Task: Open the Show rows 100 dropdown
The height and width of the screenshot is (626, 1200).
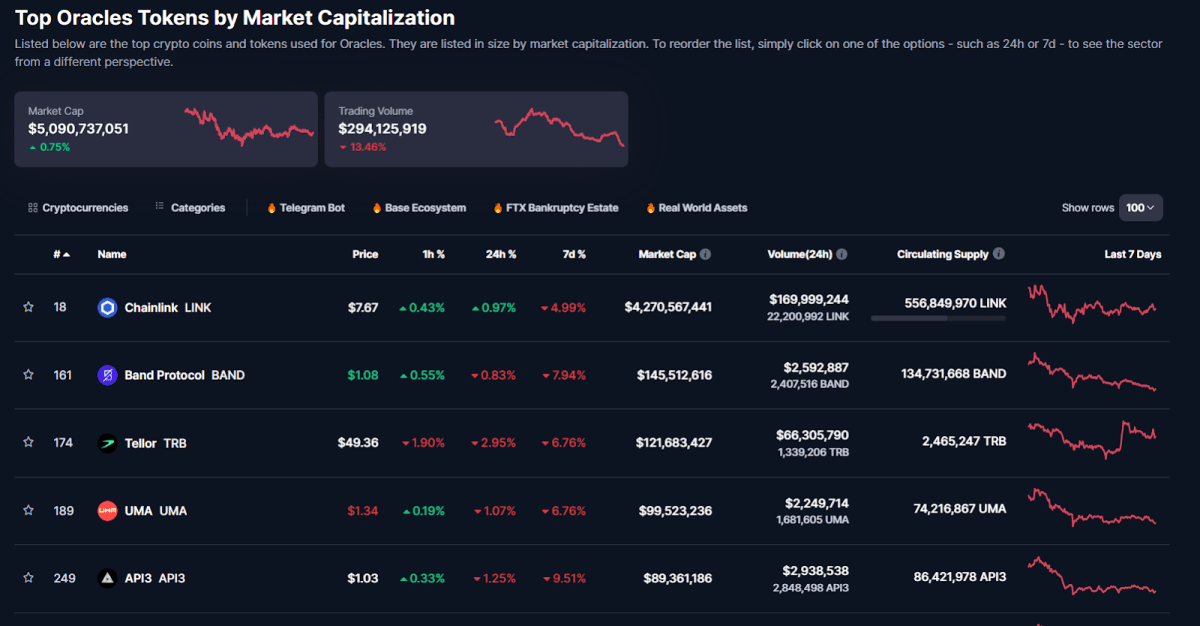Action: point(1141,208)
